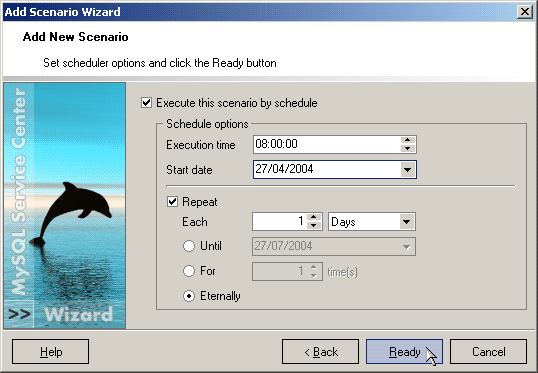Viewport: 538px width, 373px height.
Task: Open the Start date calendar dropdown
Action: (408, 170)
